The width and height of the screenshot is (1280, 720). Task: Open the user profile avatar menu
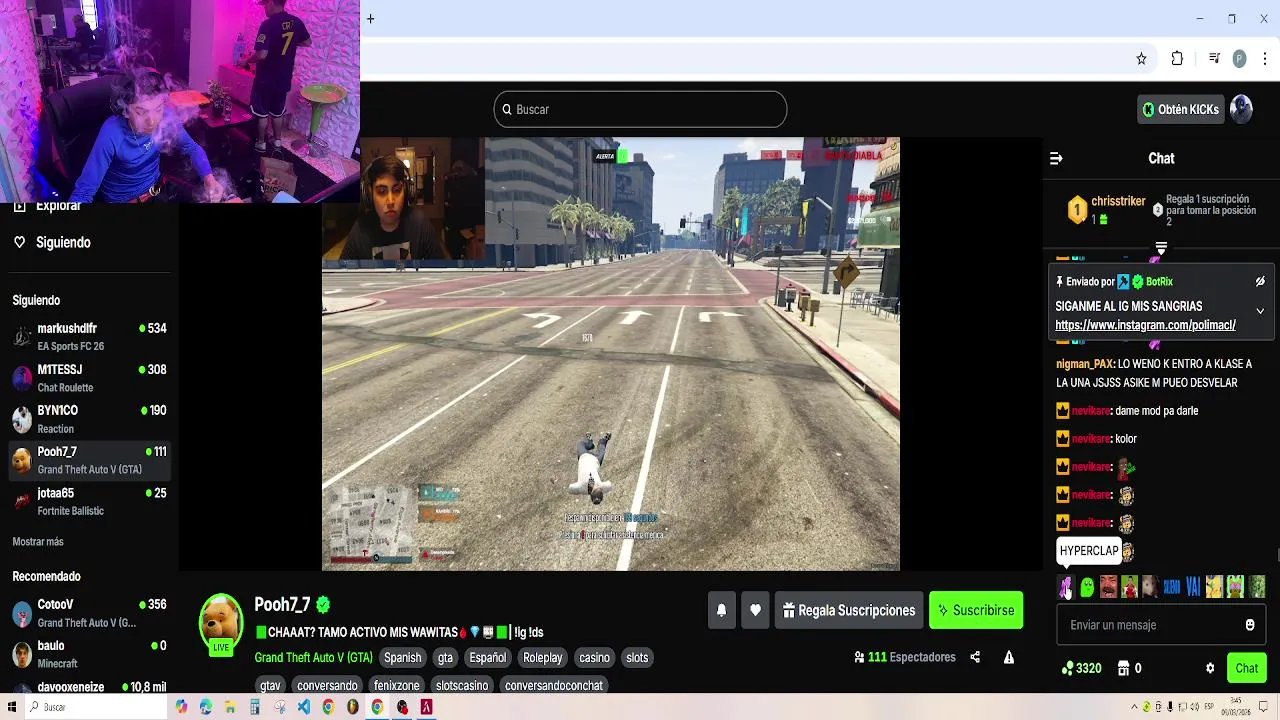(1241, 109)
